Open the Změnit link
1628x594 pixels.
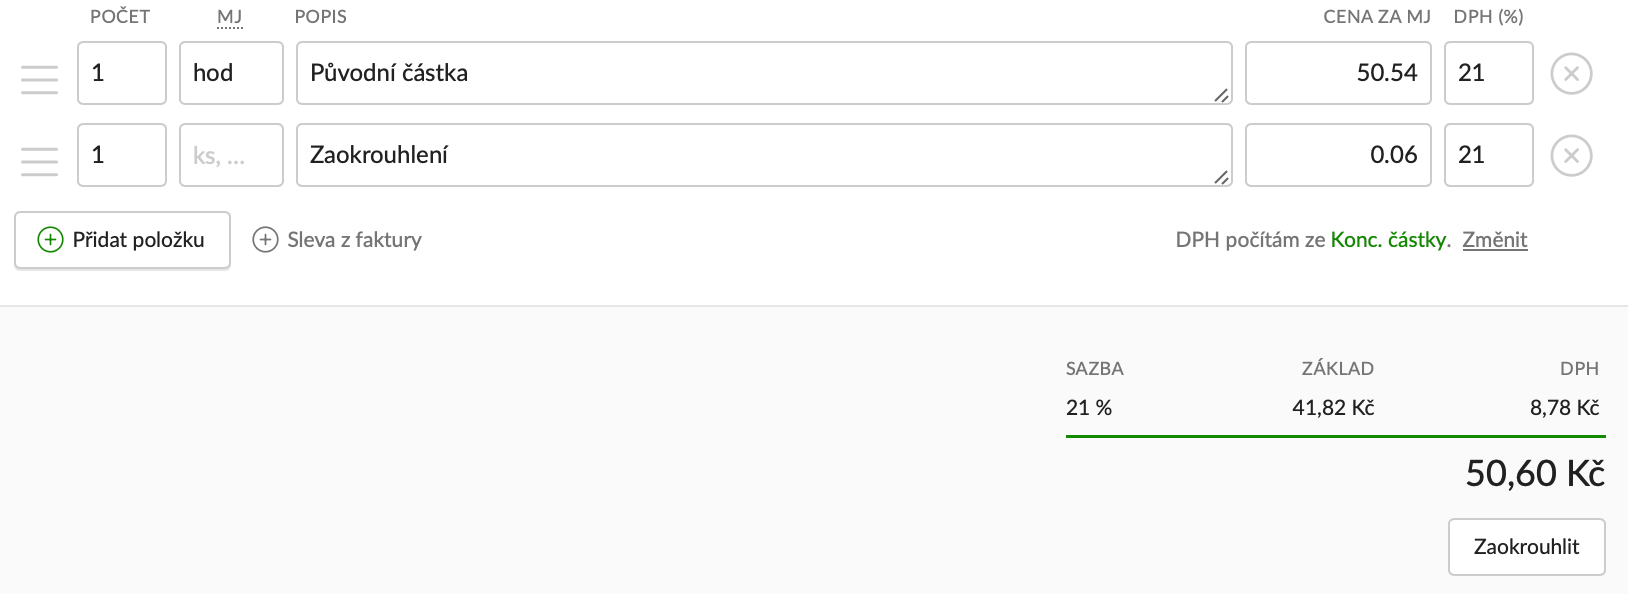[1494, 240]
